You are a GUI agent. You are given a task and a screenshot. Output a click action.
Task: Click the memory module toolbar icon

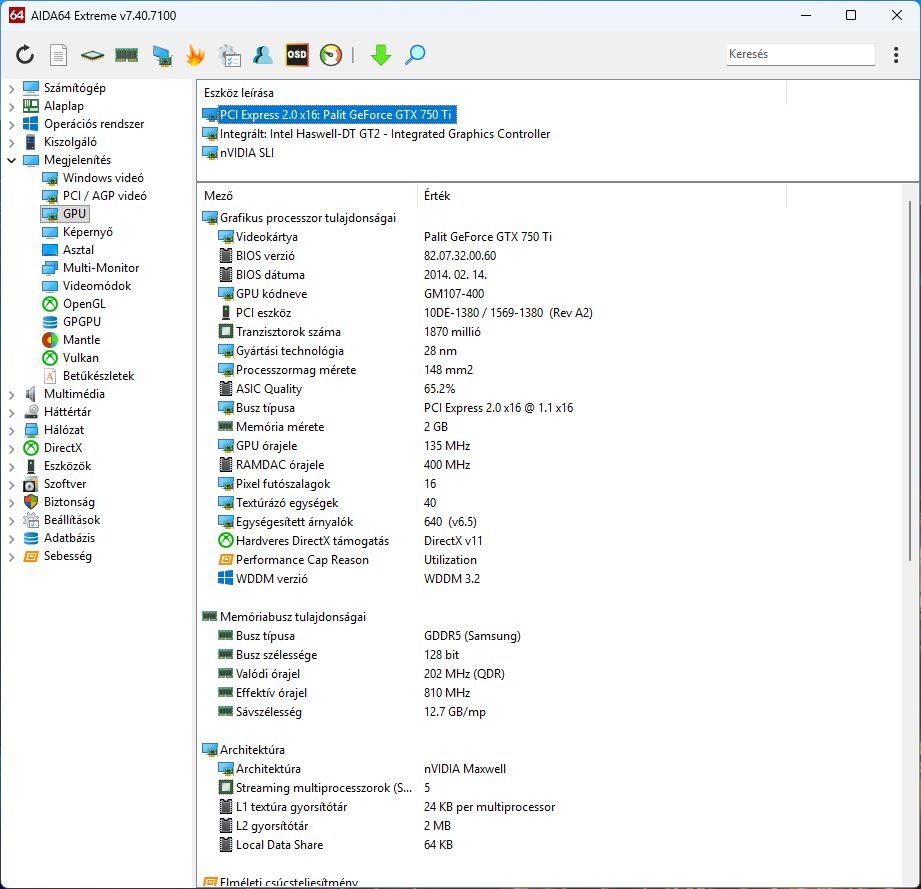pos(126,55)
